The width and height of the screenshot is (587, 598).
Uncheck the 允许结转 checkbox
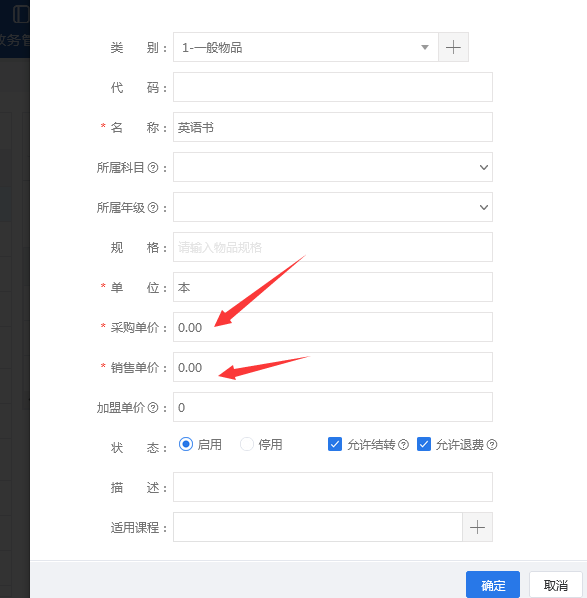point(335,444)
